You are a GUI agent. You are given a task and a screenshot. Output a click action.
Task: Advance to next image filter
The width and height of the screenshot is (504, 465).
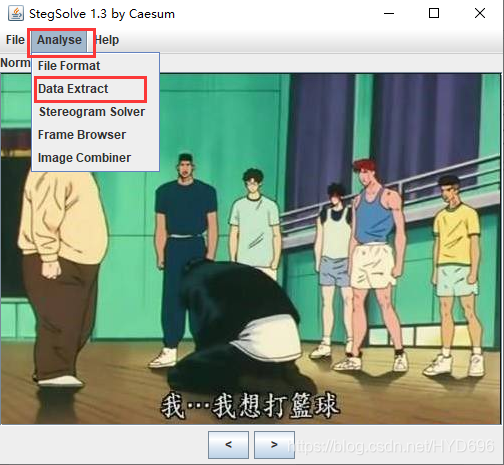(274, 444)
